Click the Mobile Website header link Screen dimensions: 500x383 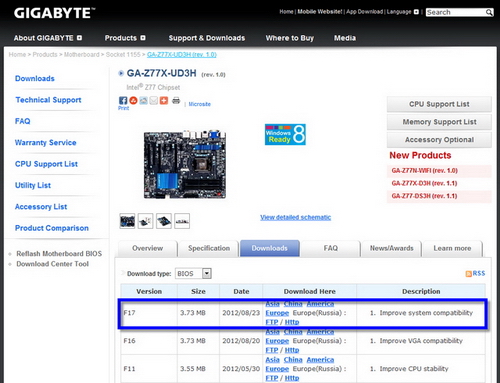(x=320, y=12)
